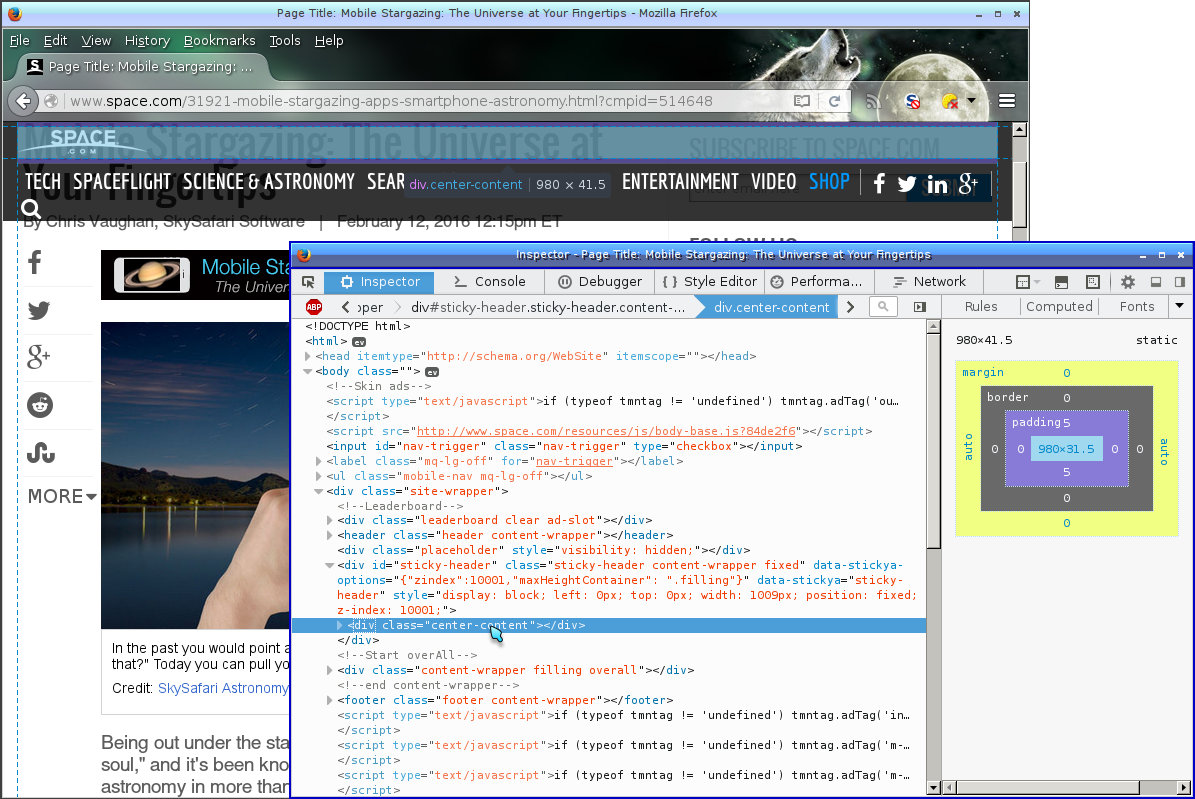Expand the footer content-wrapper node

(329, 700)
